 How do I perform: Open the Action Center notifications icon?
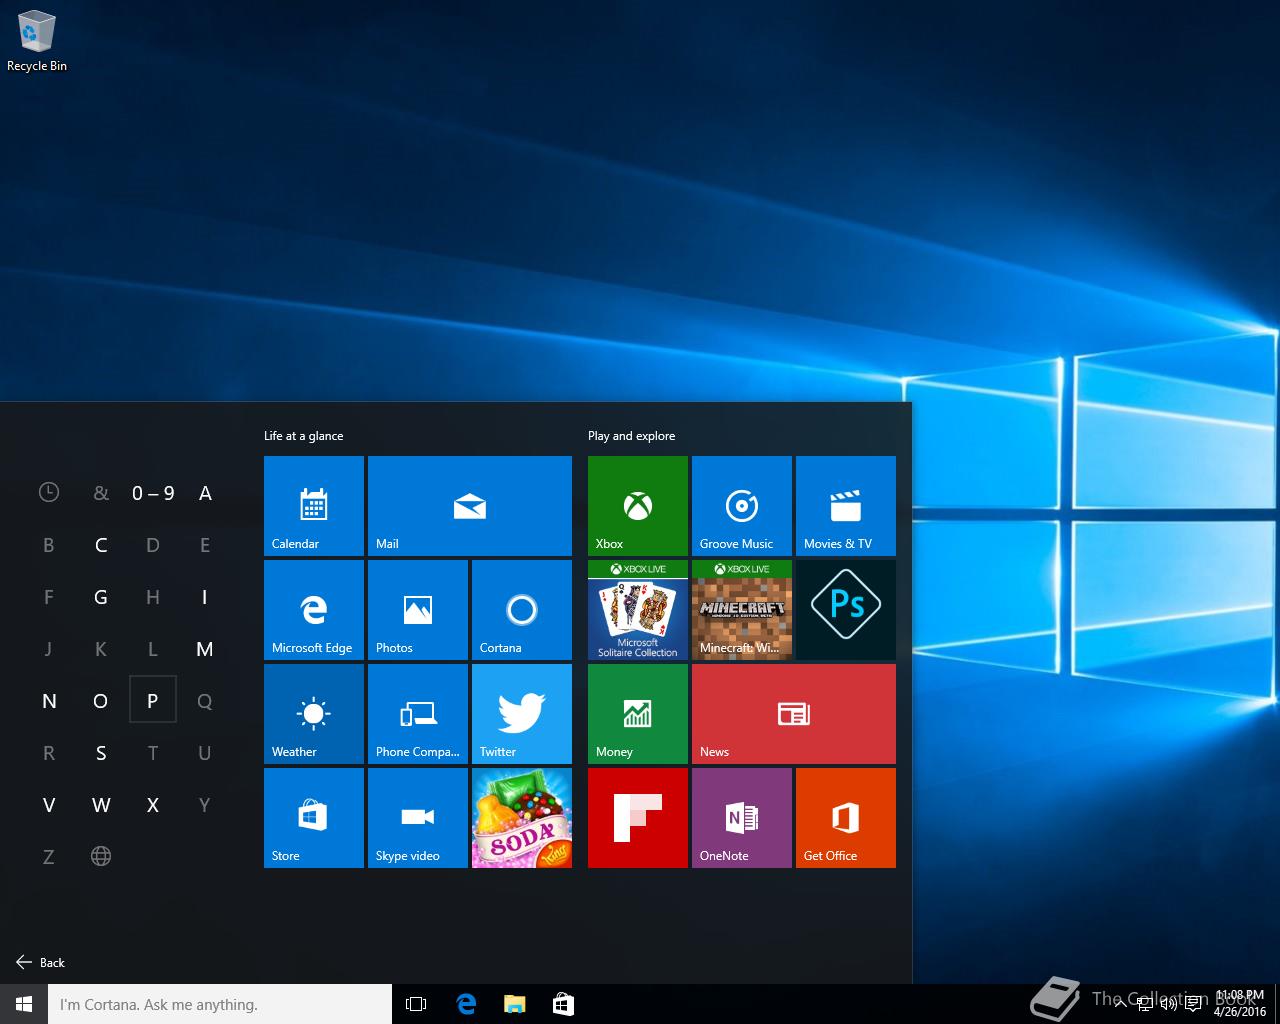[x=1193, y=1004]
